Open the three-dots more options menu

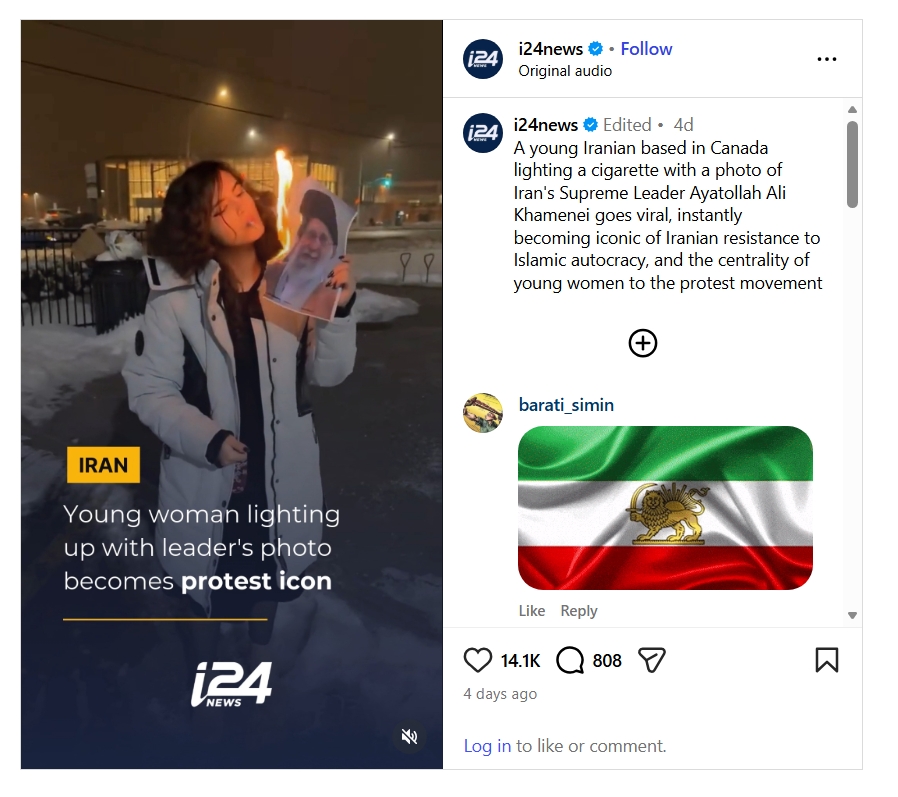pyautogui.click(x=826, y=59)
